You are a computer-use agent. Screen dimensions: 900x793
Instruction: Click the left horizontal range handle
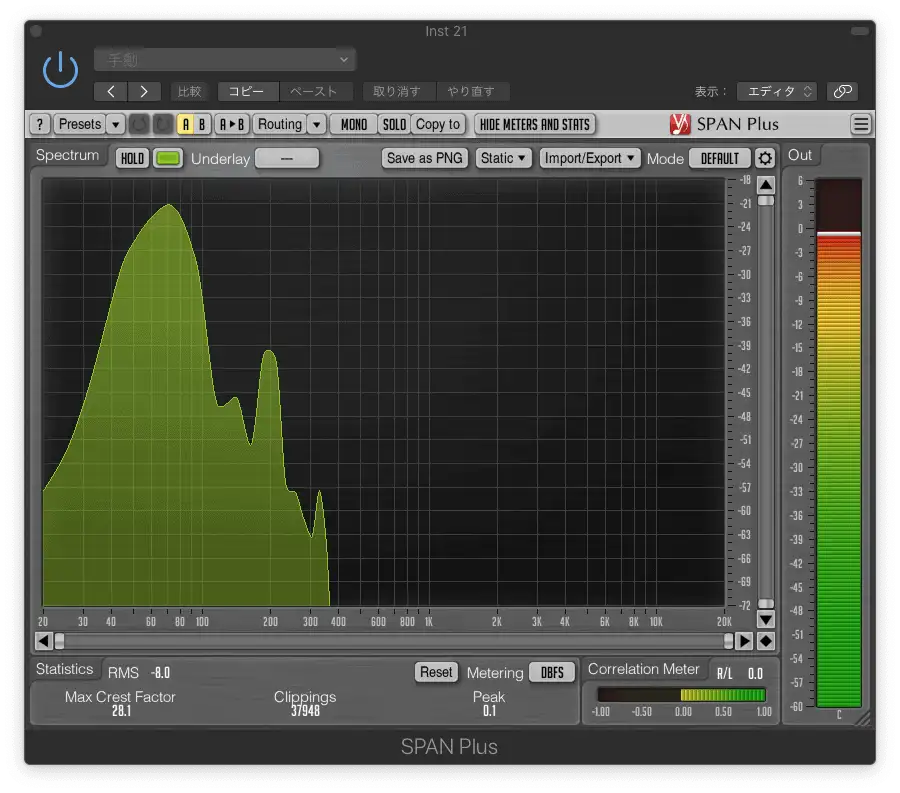[x=59, y=641]
